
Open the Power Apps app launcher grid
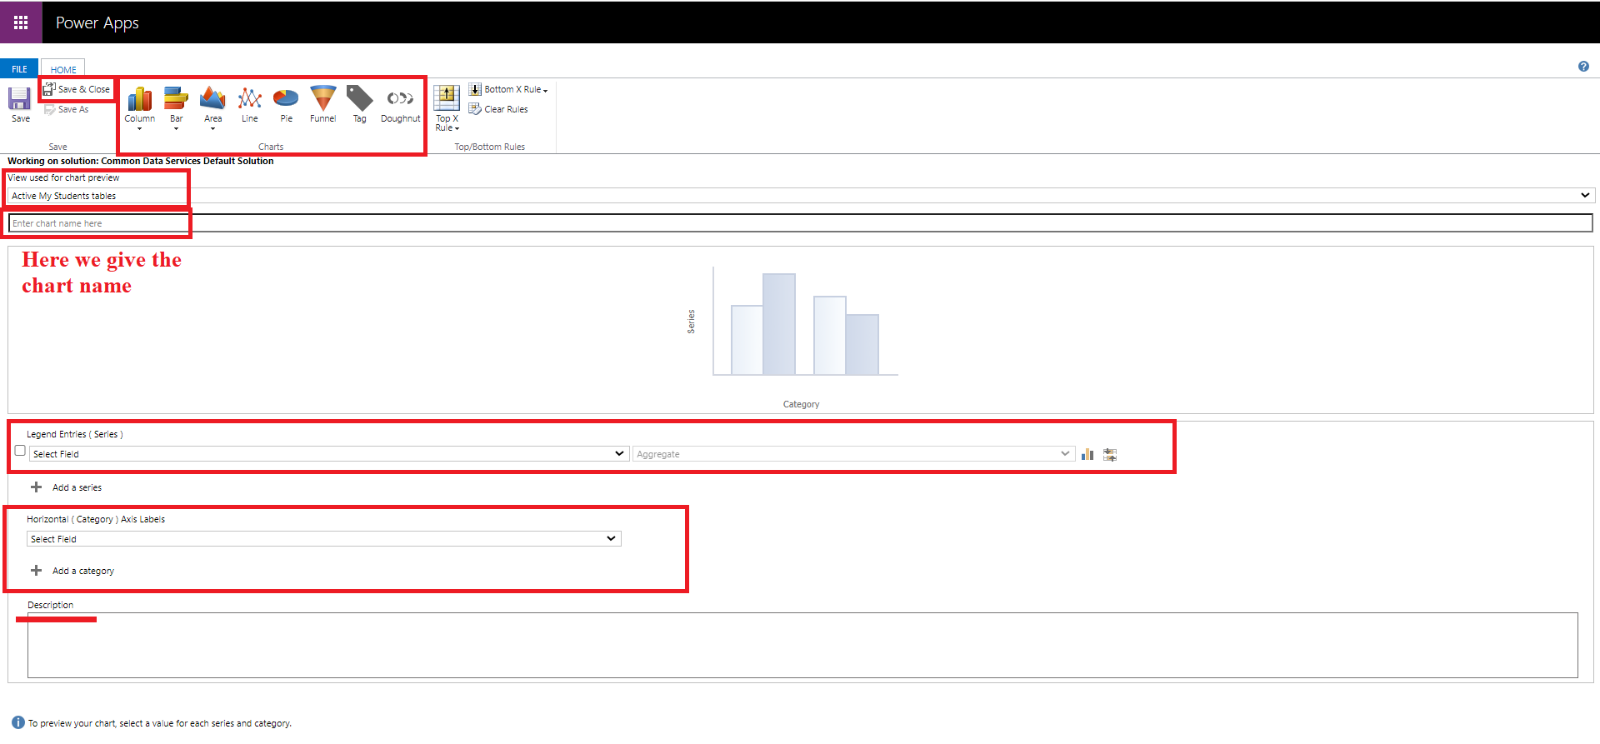pos(20,22)
